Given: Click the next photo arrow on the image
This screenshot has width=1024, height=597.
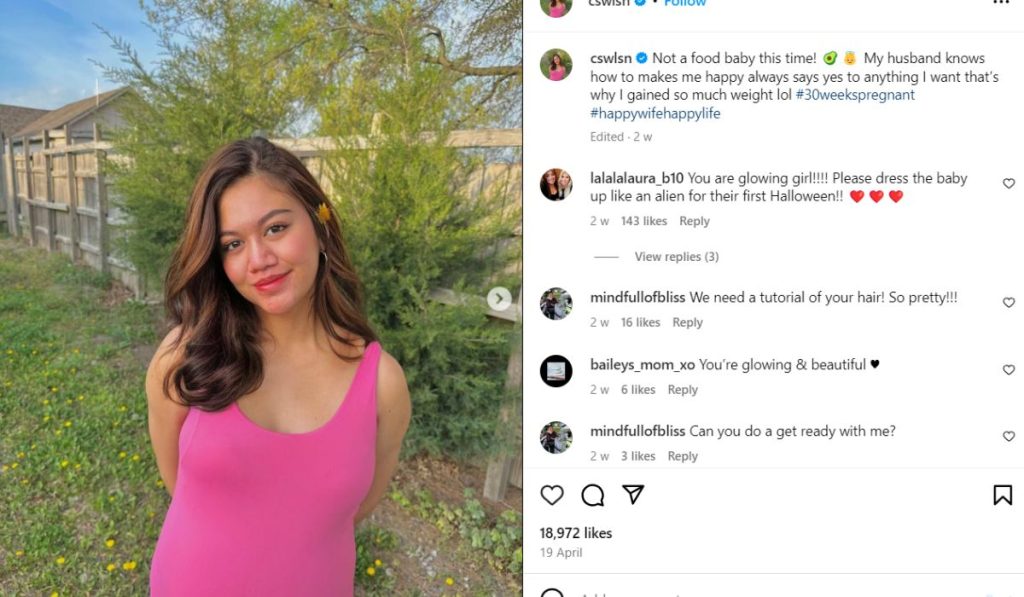Looking at the screenshot, I should pyautogui.click(x=498, y=298).
